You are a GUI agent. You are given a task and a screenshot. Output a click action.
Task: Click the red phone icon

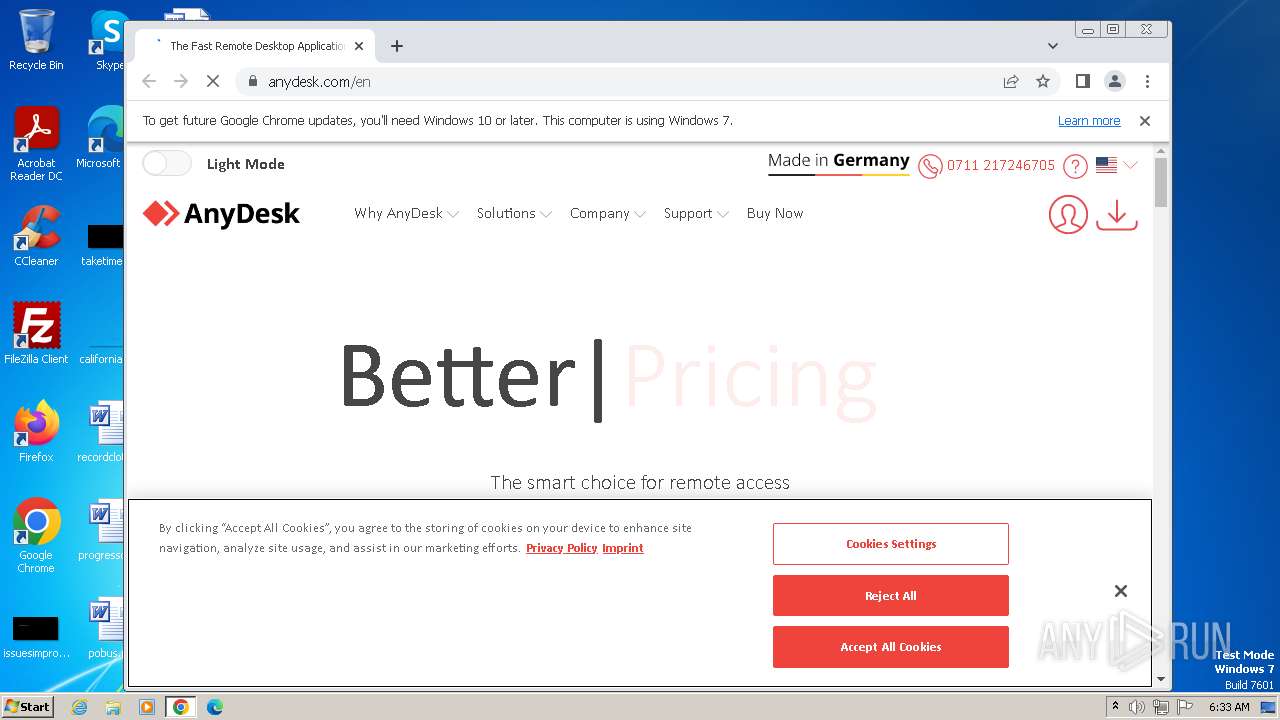coord(930,166)
